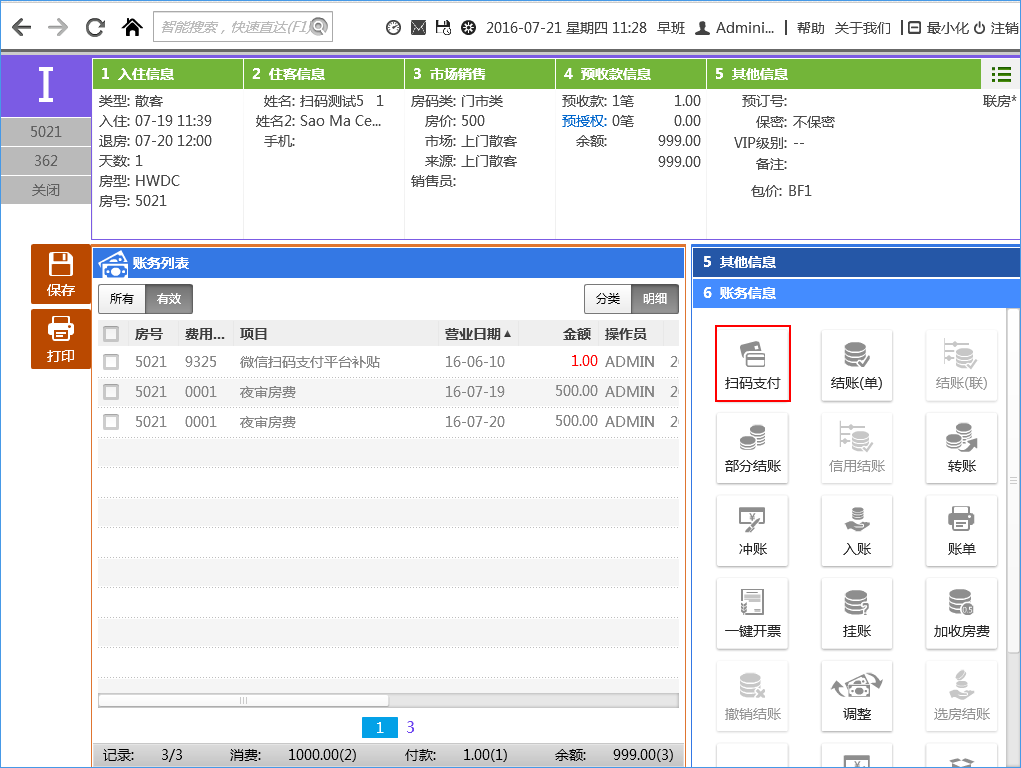Click the 关闭 side button
This screenshot has height=768, width=1021.
(x=46, y=190)
